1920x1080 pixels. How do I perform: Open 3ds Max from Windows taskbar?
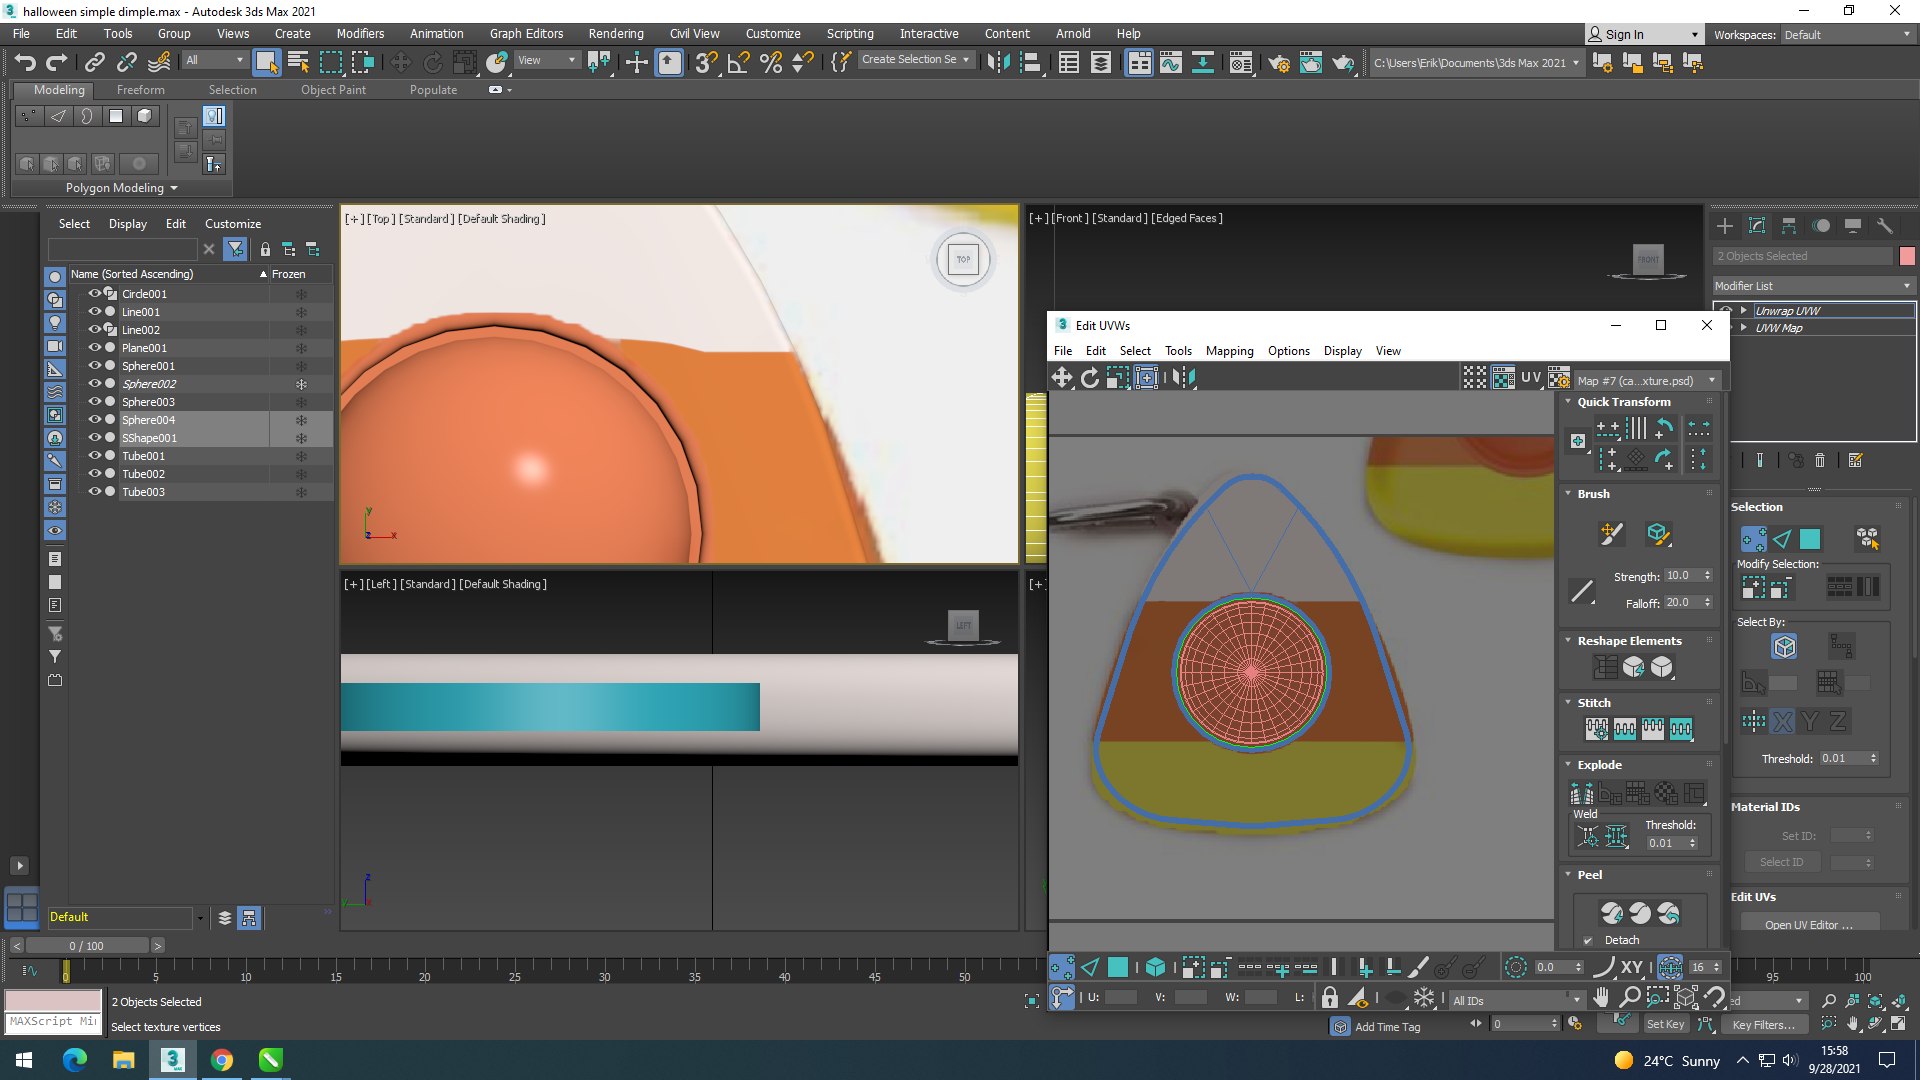pyautogui.click(x=172, y=1060)
